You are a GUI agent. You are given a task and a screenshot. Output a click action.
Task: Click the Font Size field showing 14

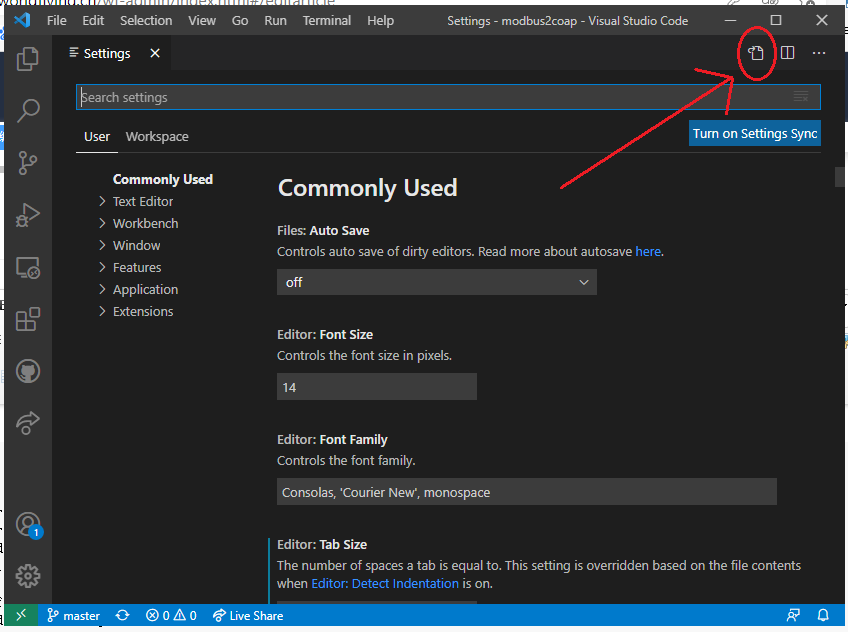tap(376, 387)
